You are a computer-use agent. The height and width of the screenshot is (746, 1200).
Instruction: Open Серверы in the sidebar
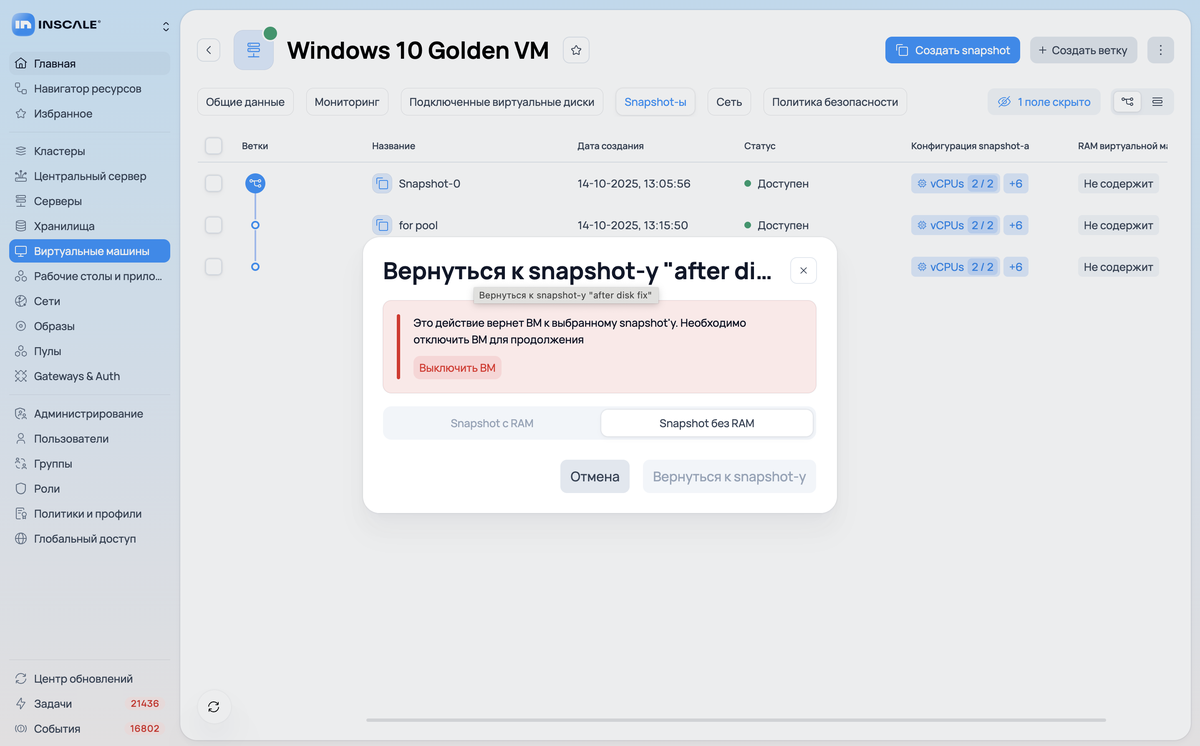click(x=90, y=201)
